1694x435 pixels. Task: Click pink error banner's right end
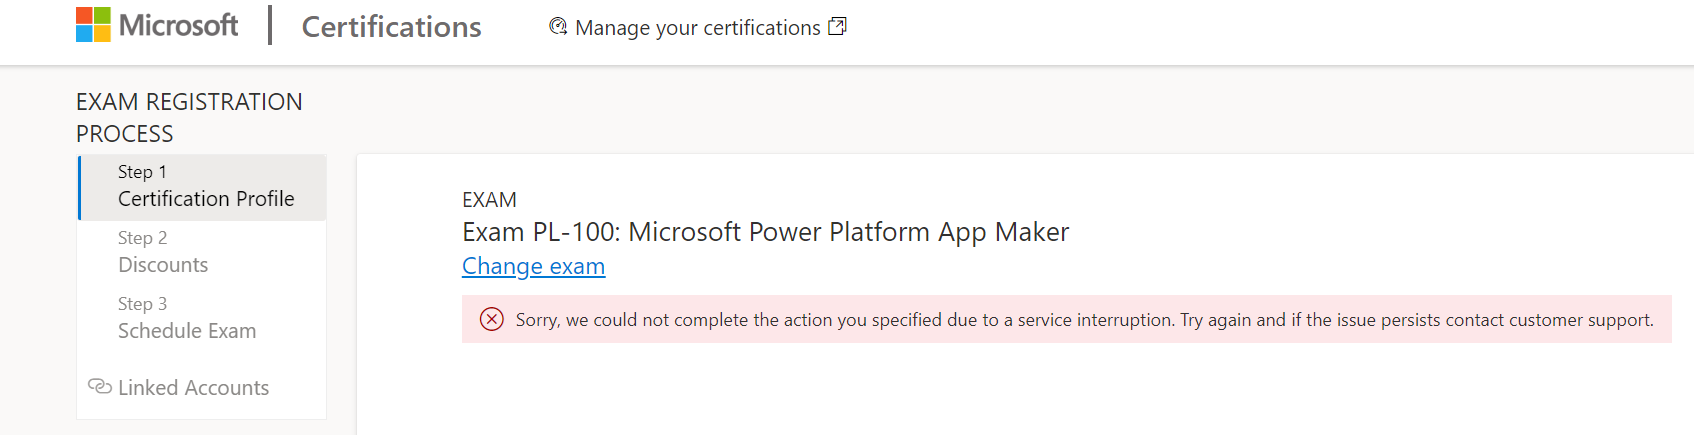(1663, 320)
